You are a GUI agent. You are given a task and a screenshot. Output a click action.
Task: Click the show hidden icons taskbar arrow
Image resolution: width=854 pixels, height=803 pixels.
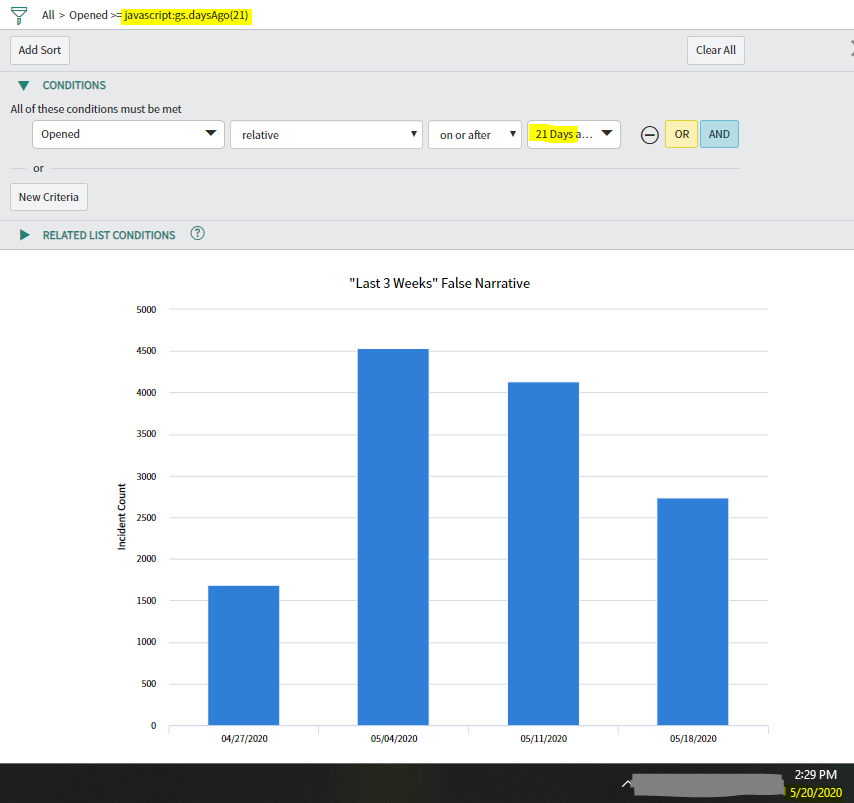point(627,783)
